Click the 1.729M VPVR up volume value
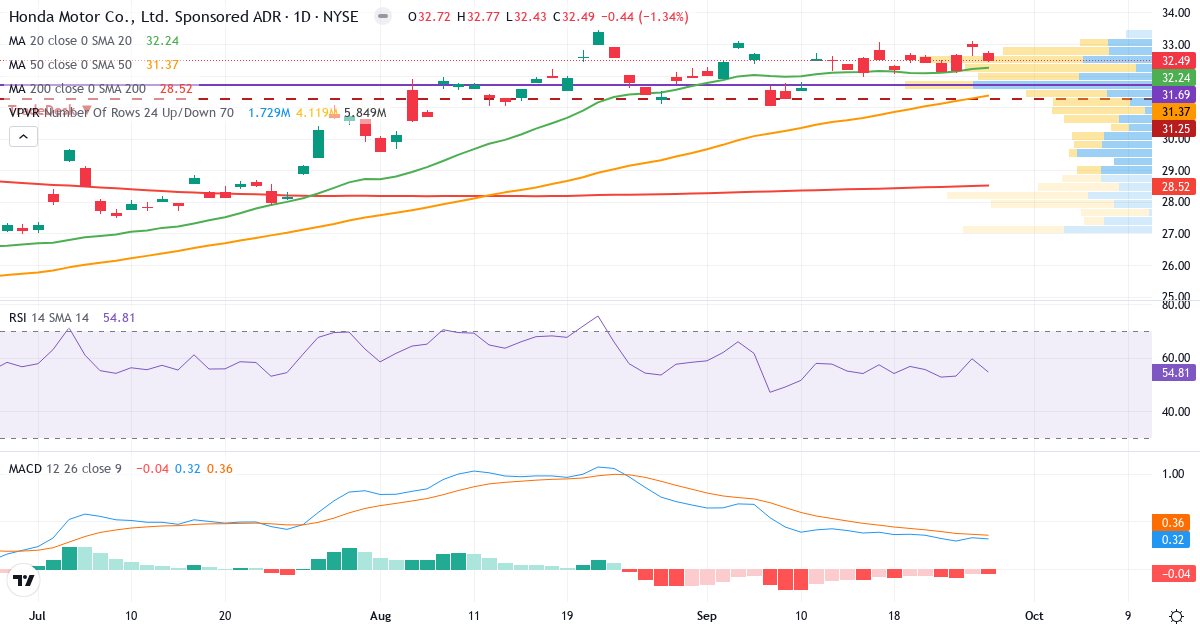Image resolution: width=1200 pixels, height=630 pixels. pyautogui.click(x=267, y=113)
